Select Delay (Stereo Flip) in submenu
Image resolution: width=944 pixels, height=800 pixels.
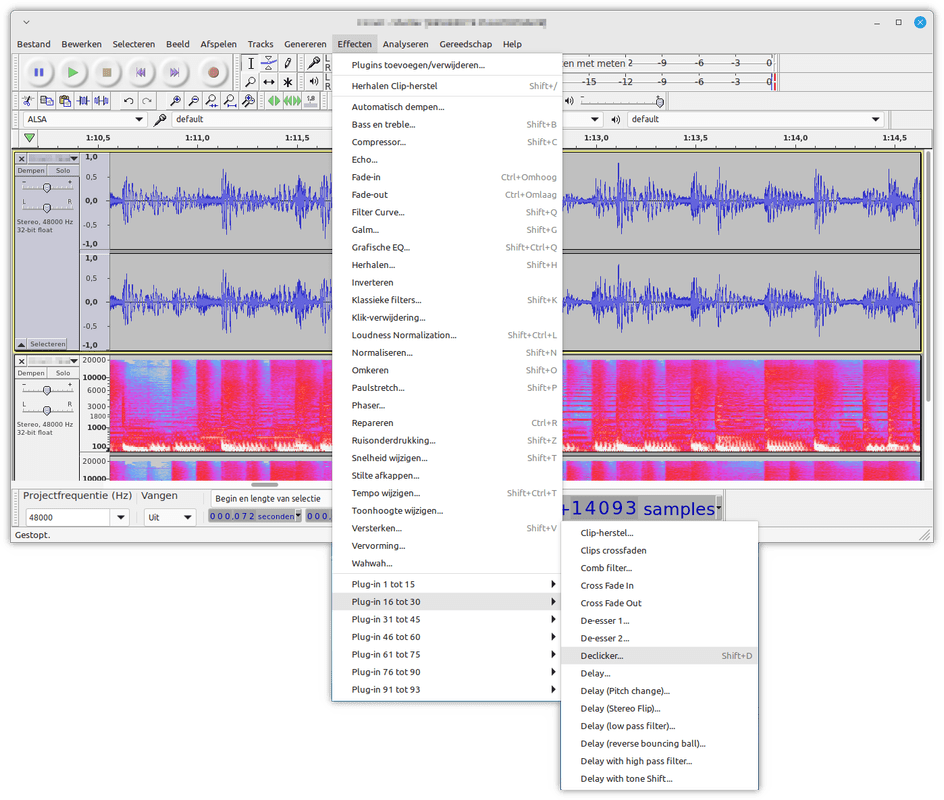coord(659,709)
